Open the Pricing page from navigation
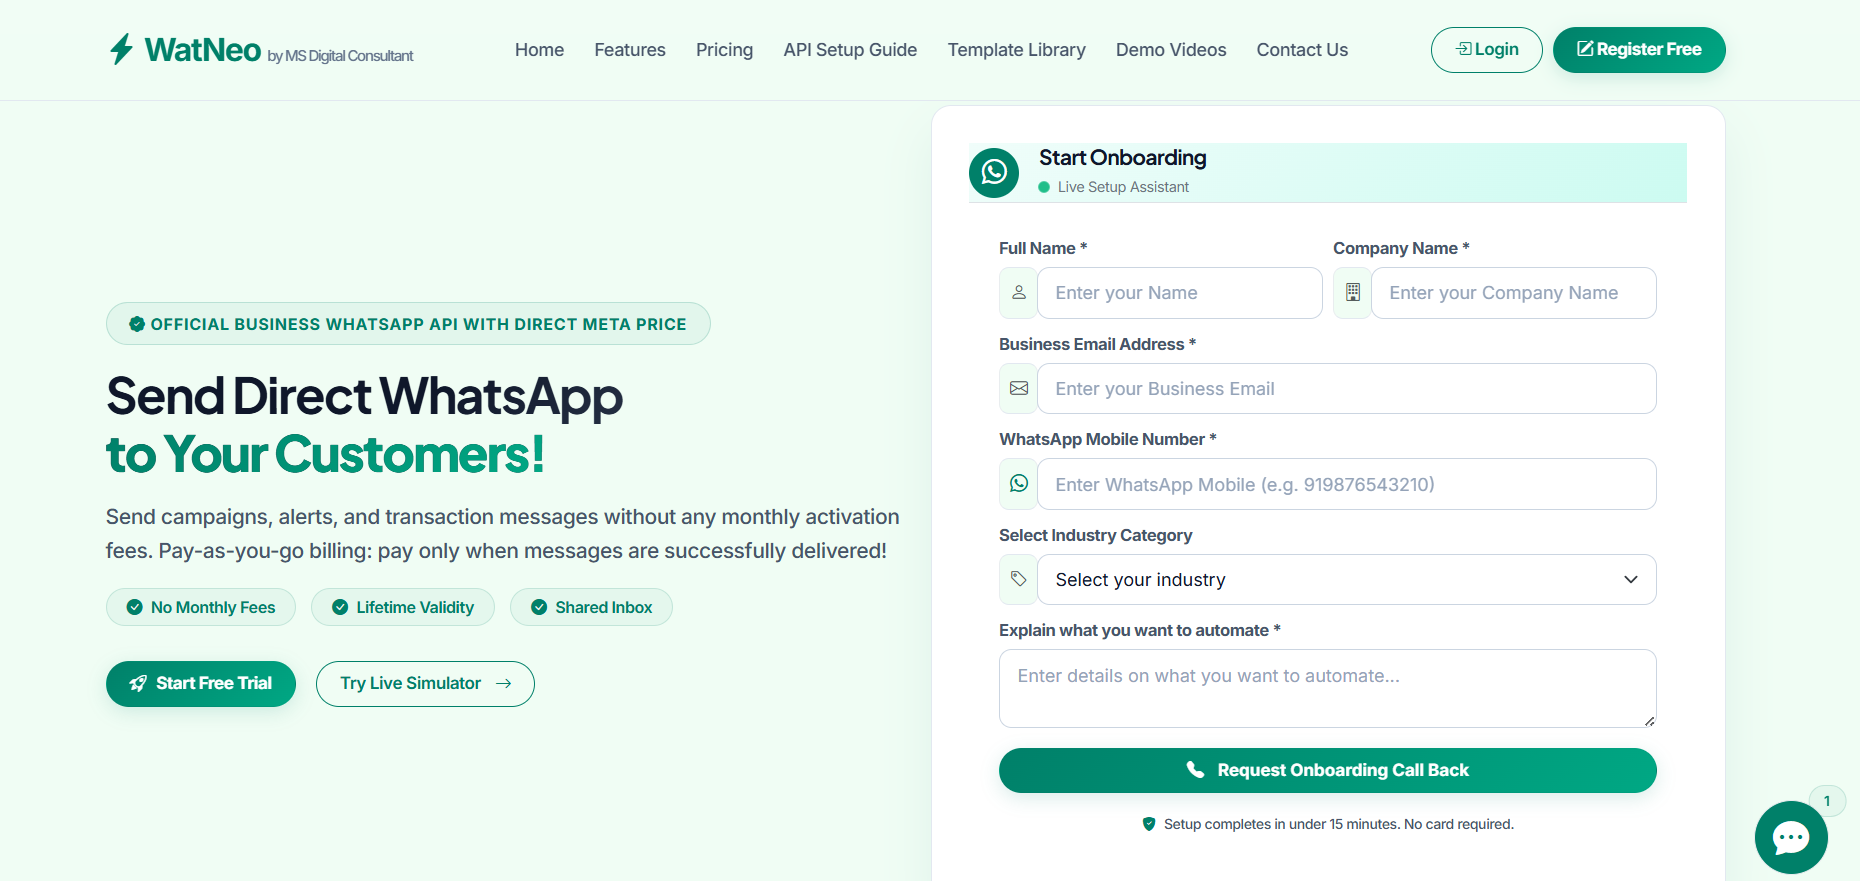The image size is (1860, 881). [x=724, y=50]
